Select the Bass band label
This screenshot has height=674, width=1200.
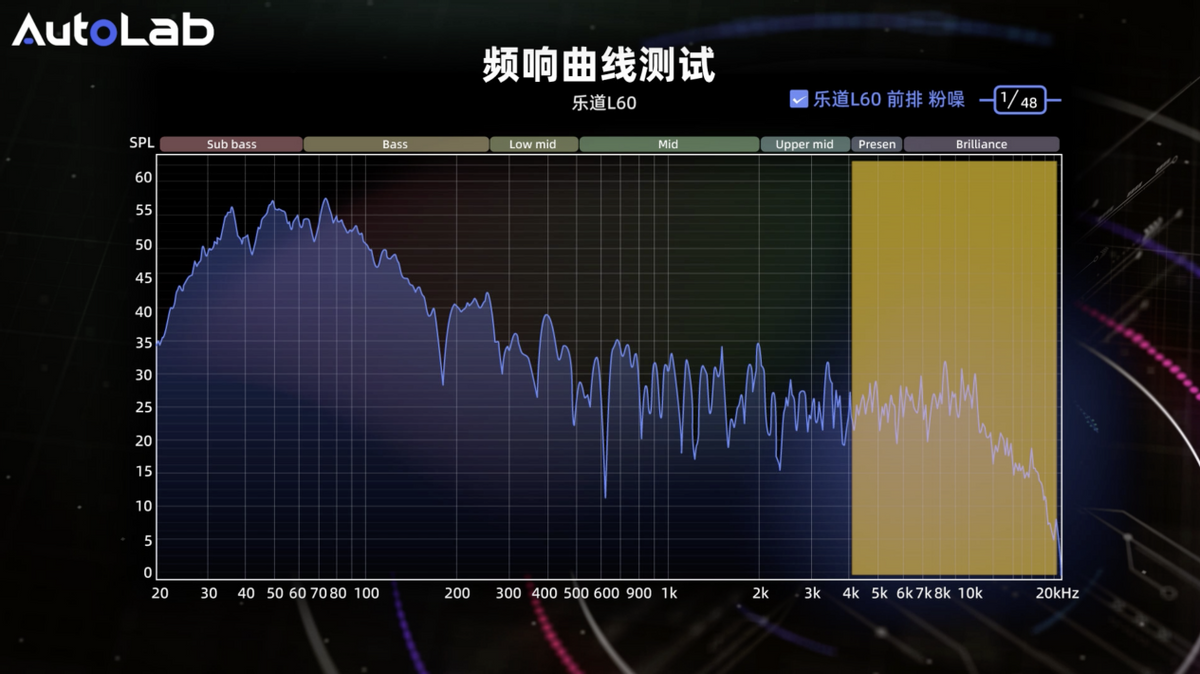tap(395, 144)
